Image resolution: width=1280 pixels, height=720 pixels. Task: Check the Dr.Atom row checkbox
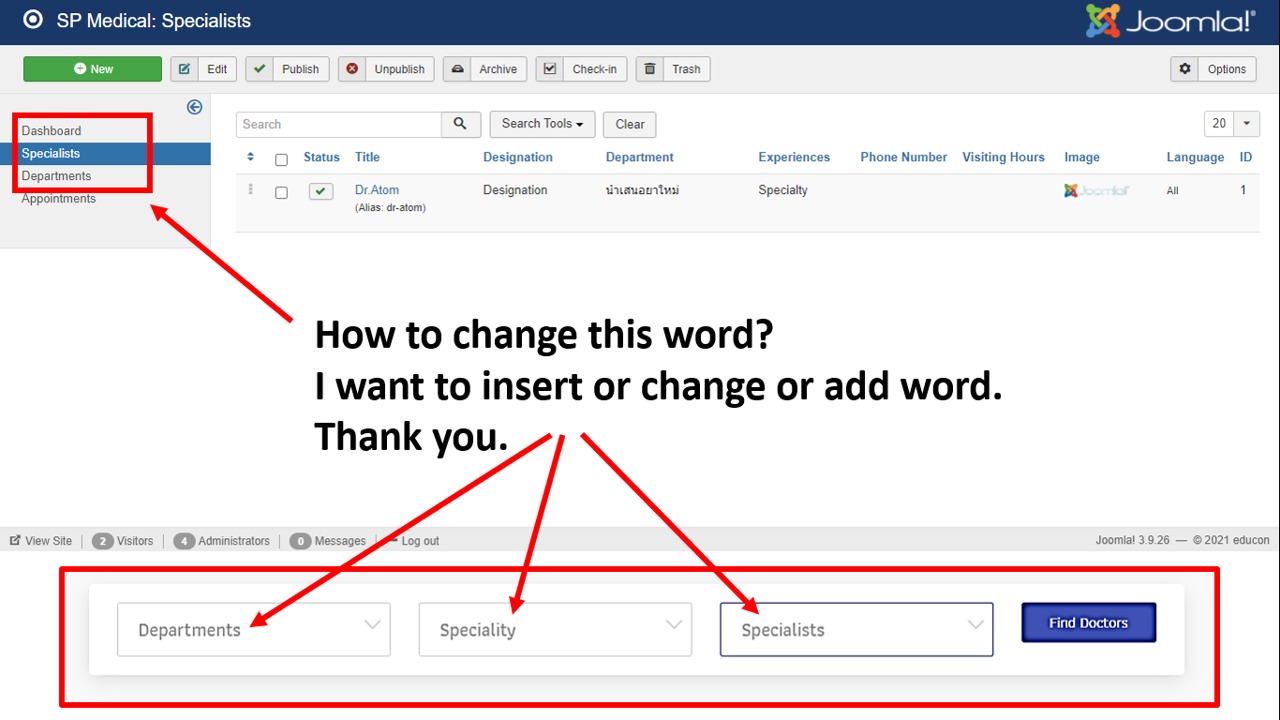[x=281, y=192]
